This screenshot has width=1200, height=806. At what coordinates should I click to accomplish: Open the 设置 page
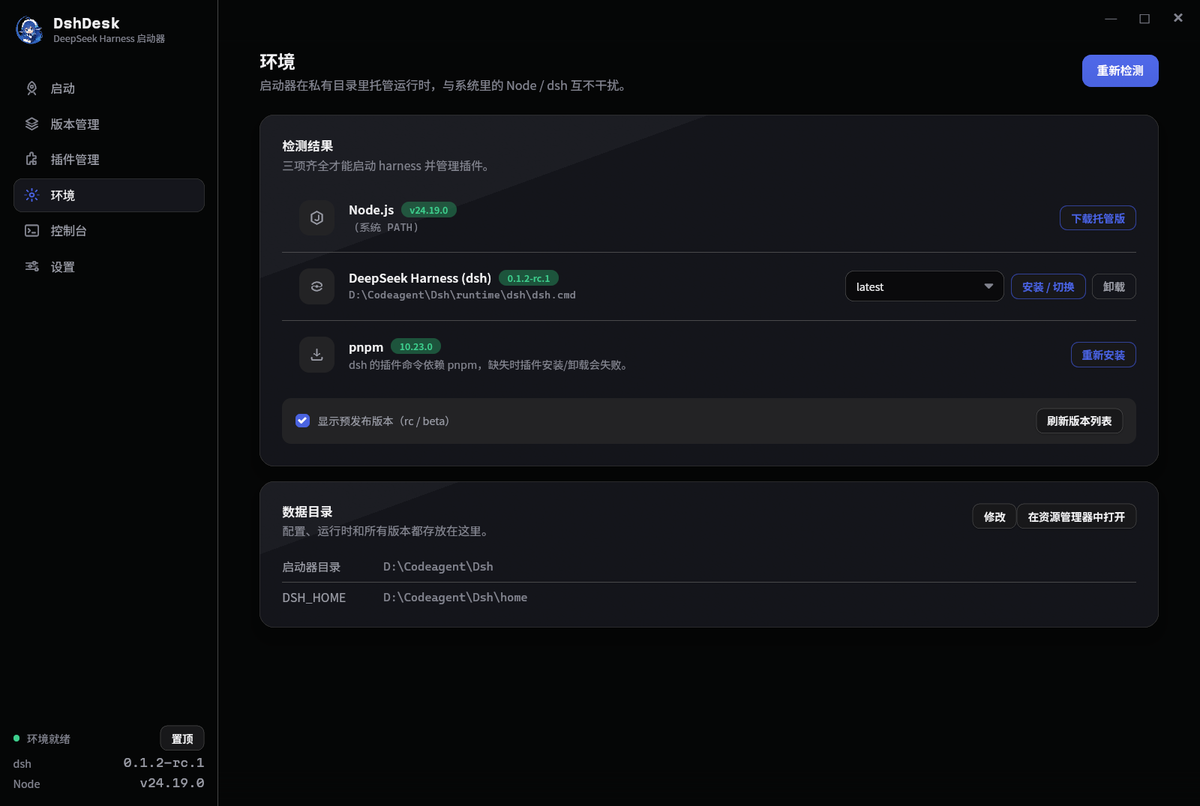tap(109, 267)
